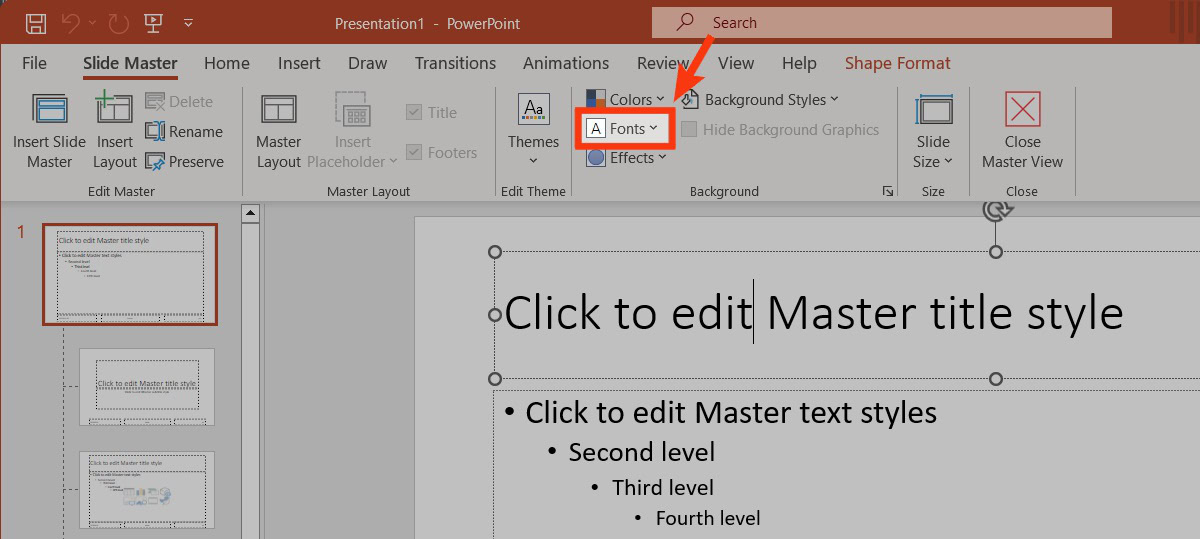The height and width of the screenshot is (539, 1200).
Task: Switch to the Transitions tab
Action: pyautogui.click(x=455, y=63)
